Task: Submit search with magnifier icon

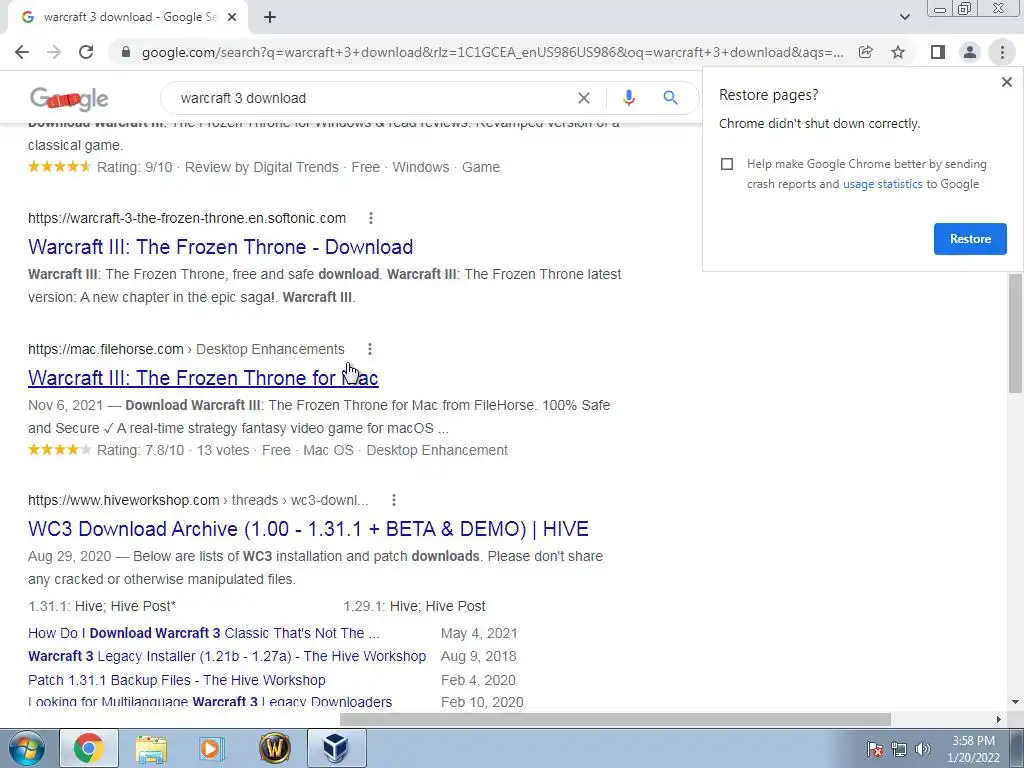Action: click(670, 98)
